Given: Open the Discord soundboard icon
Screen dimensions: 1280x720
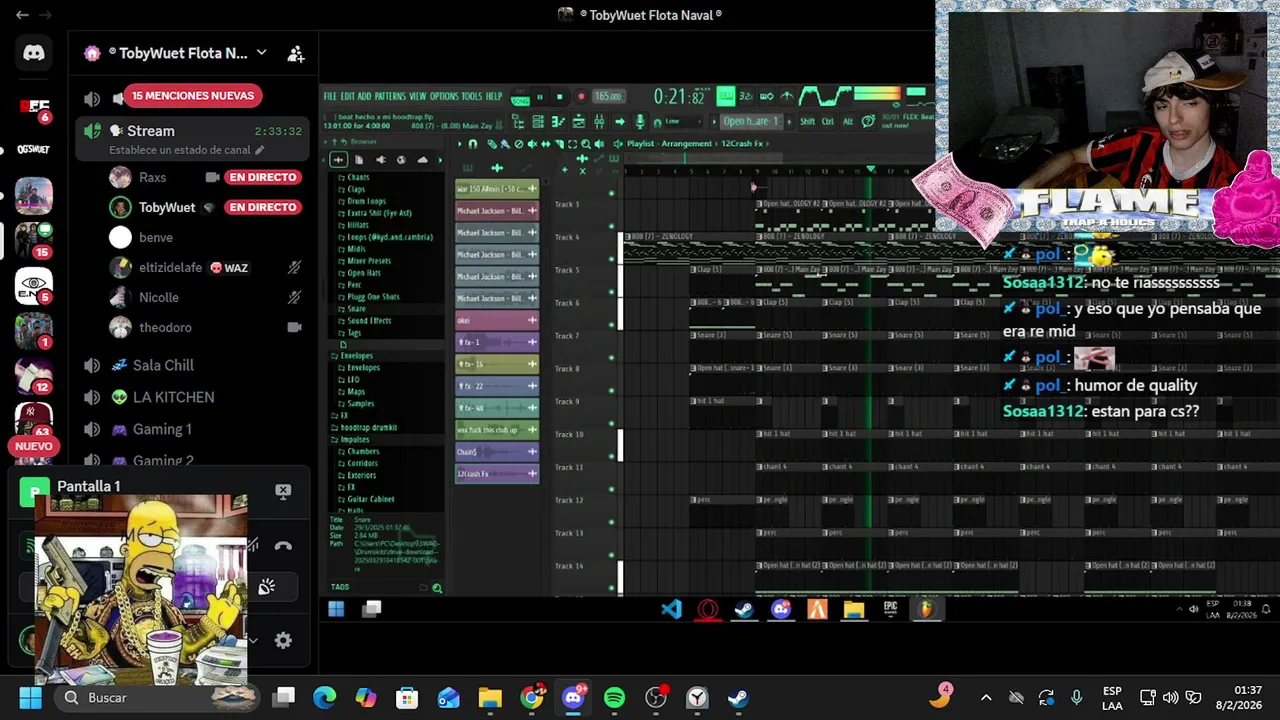Looking at the screenshot, I should [x=266, y=587].
